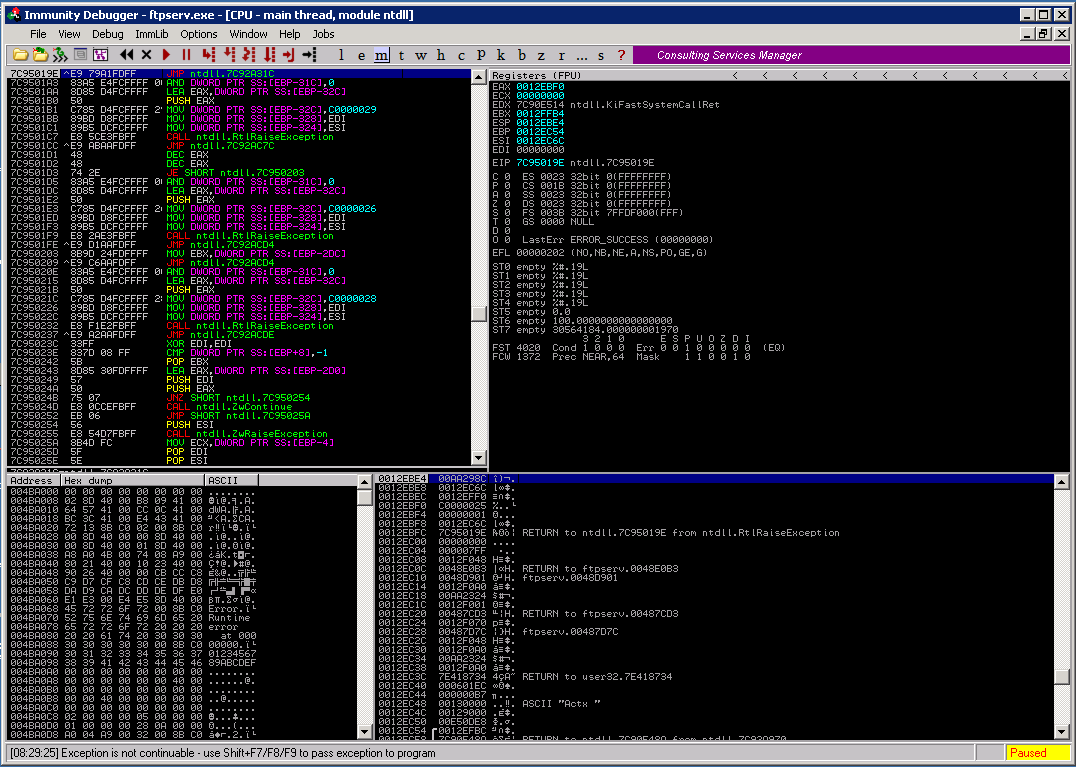Show breakpoints with the 'b' button
Viewport: 1076px width, 767px height.
tap(522, 55)
